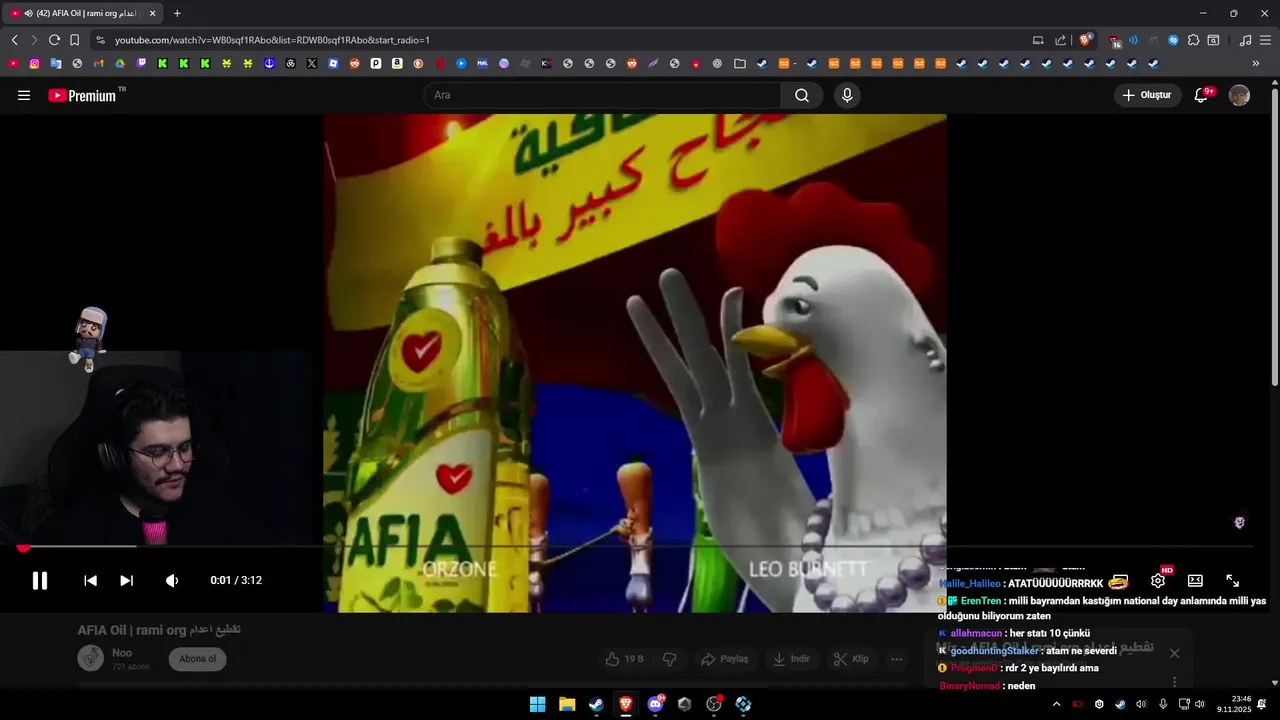This screenshot has width=1280, height=720.
Task: Create a clip via Klip
Action: pyautogui.click(x=852, y=659)
